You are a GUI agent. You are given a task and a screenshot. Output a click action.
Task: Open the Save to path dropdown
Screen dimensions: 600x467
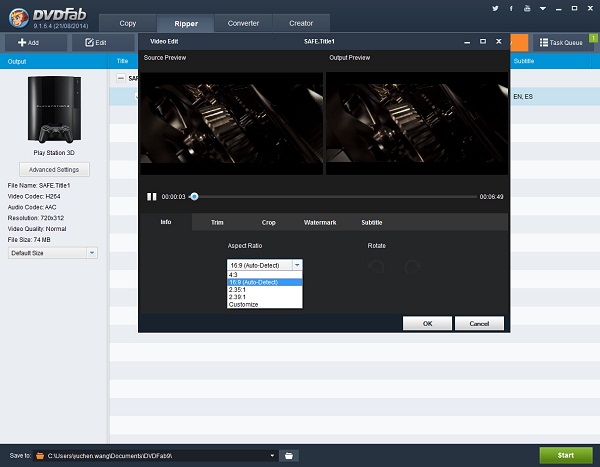[272, 455]
